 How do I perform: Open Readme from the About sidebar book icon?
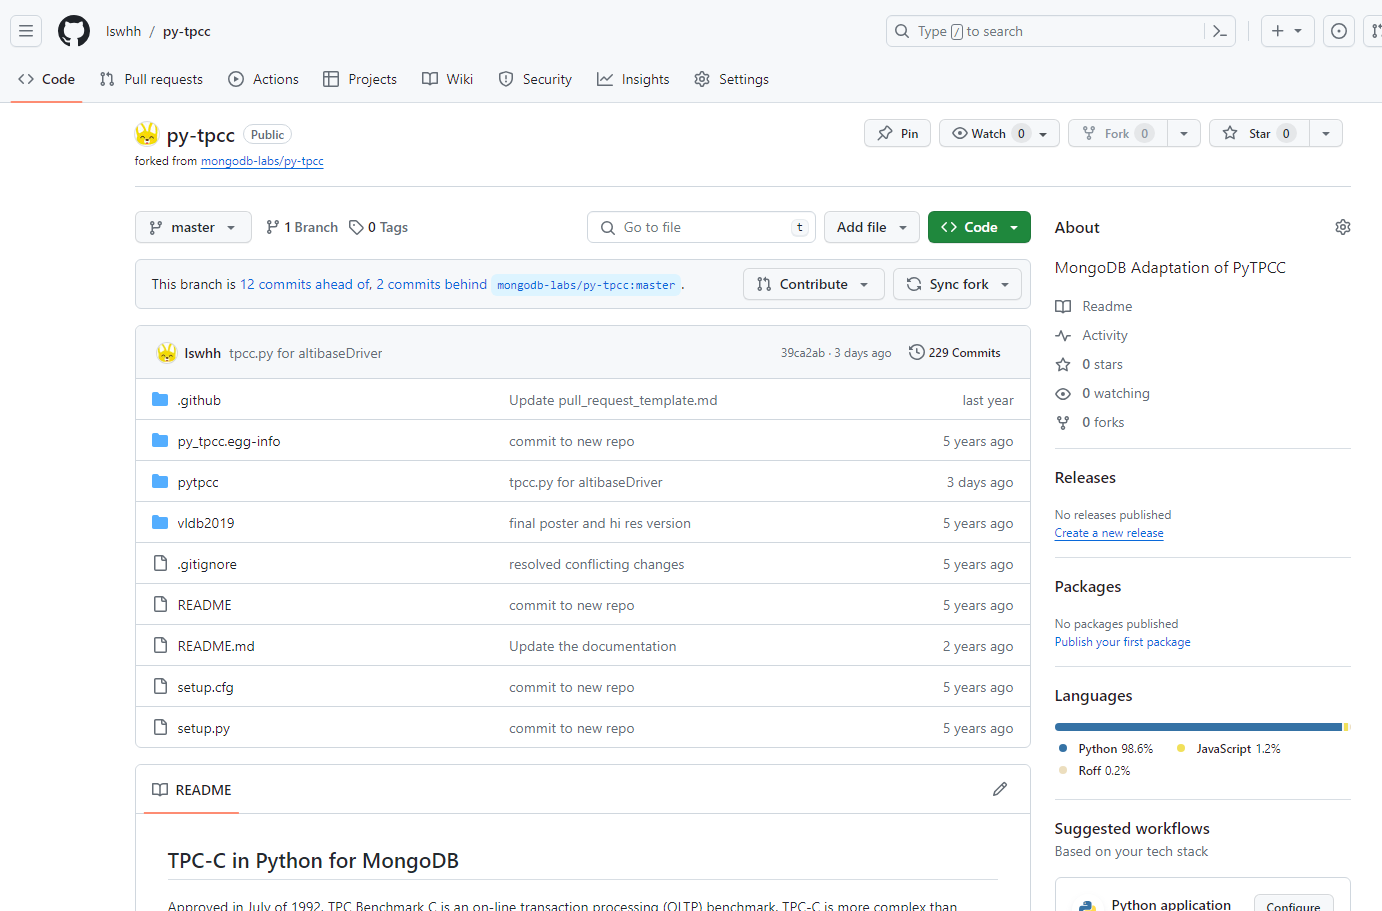[x=1063, y=306]
